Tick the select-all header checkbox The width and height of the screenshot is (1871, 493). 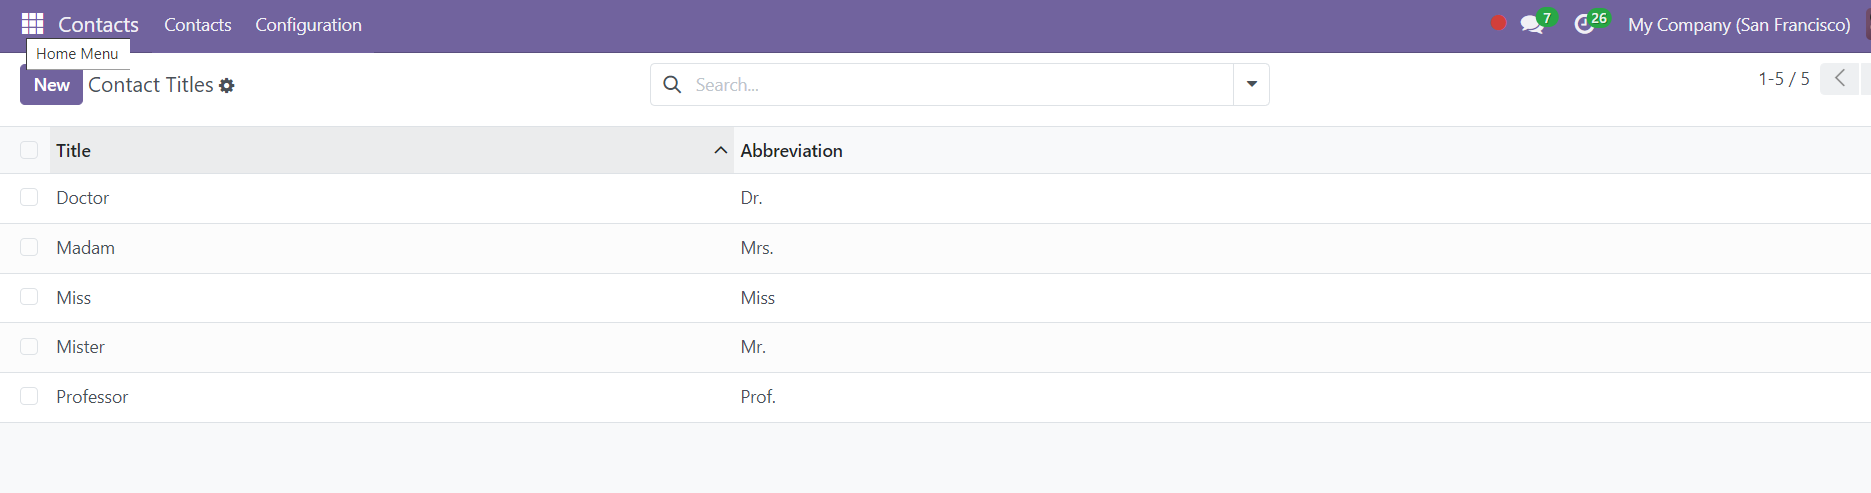pyautogui.click(x=29, y=150)
